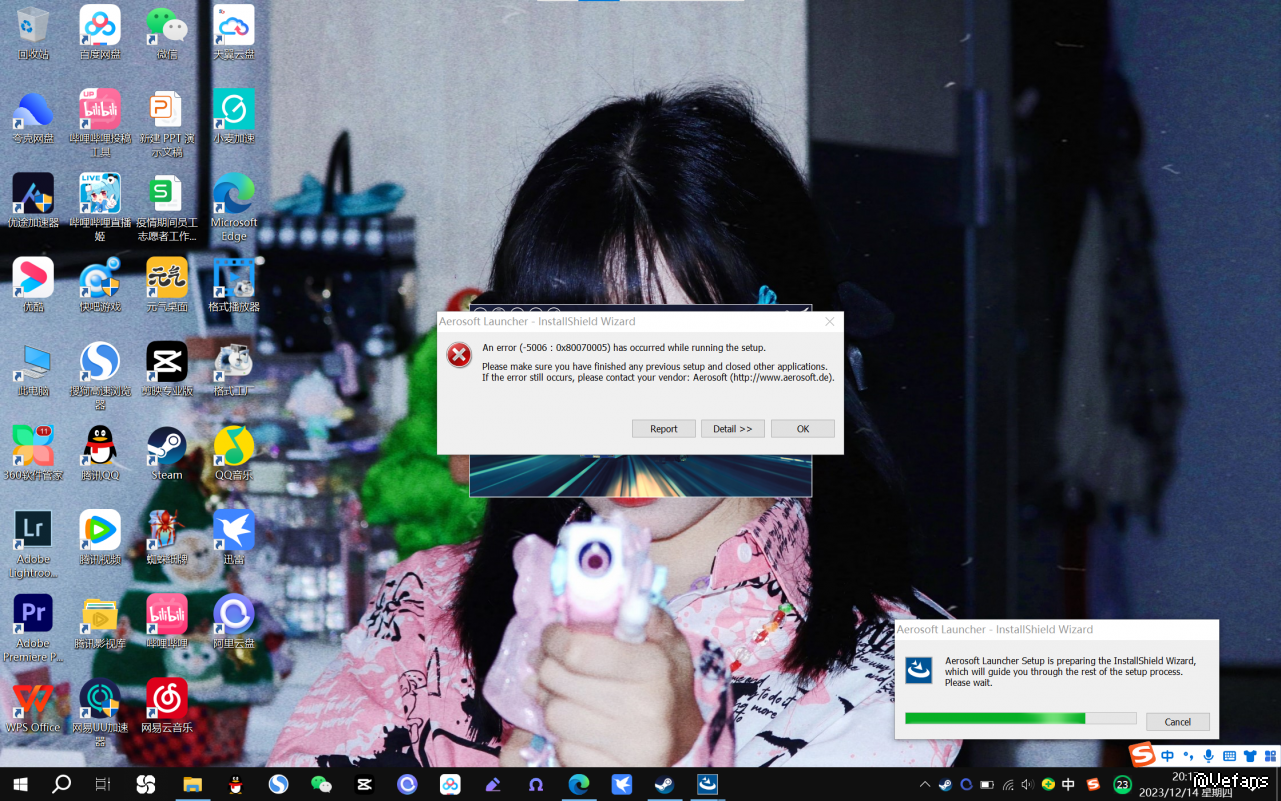Open Xunlei (迅雷) desktop shortcut
1281x801 pixels.
[x=234, y=537]
